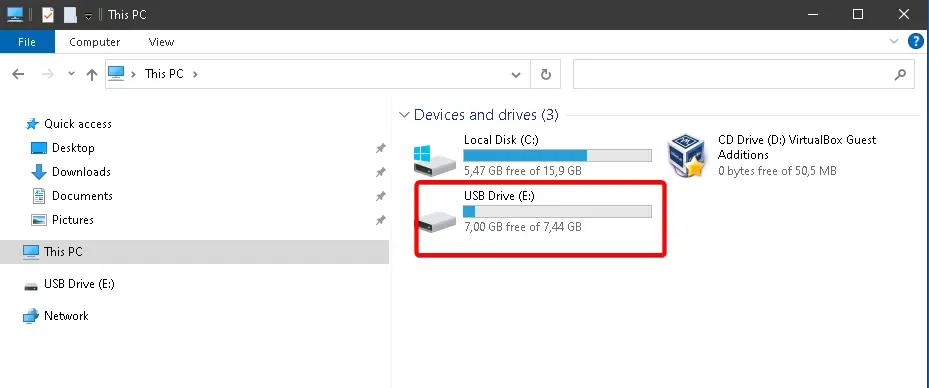Click inside the search input box

(732, 74)
